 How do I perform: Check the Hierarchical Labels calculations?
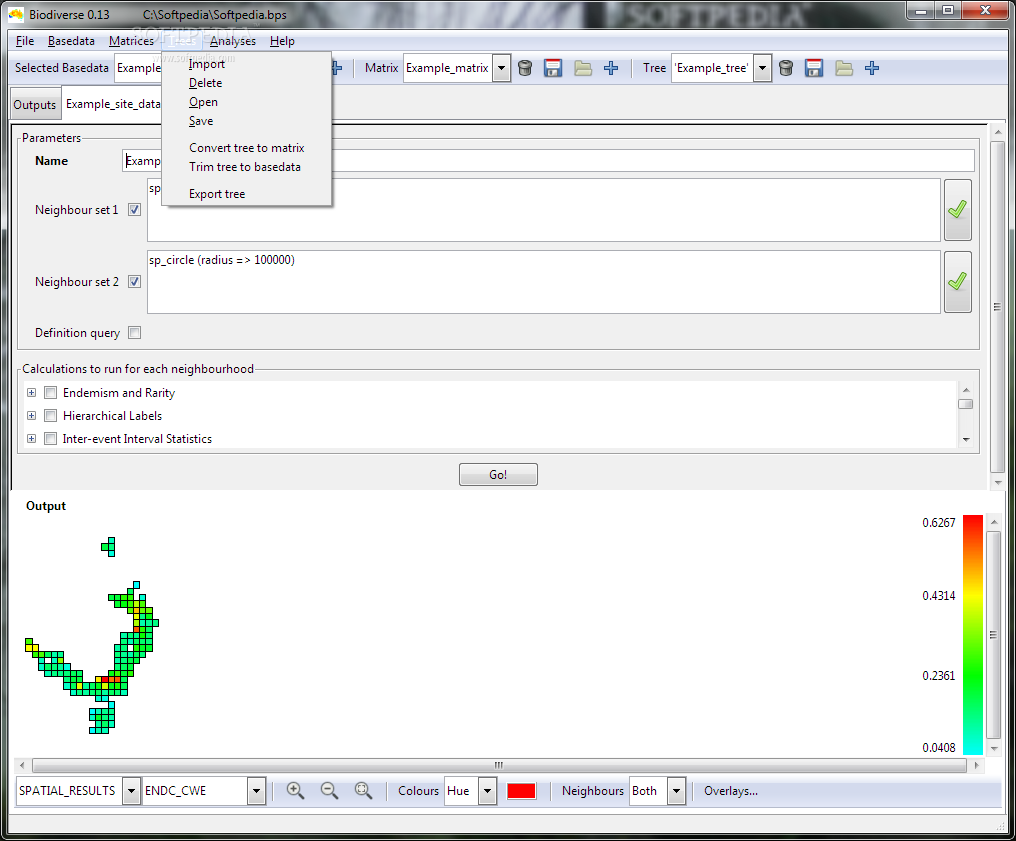pos(51,415)
